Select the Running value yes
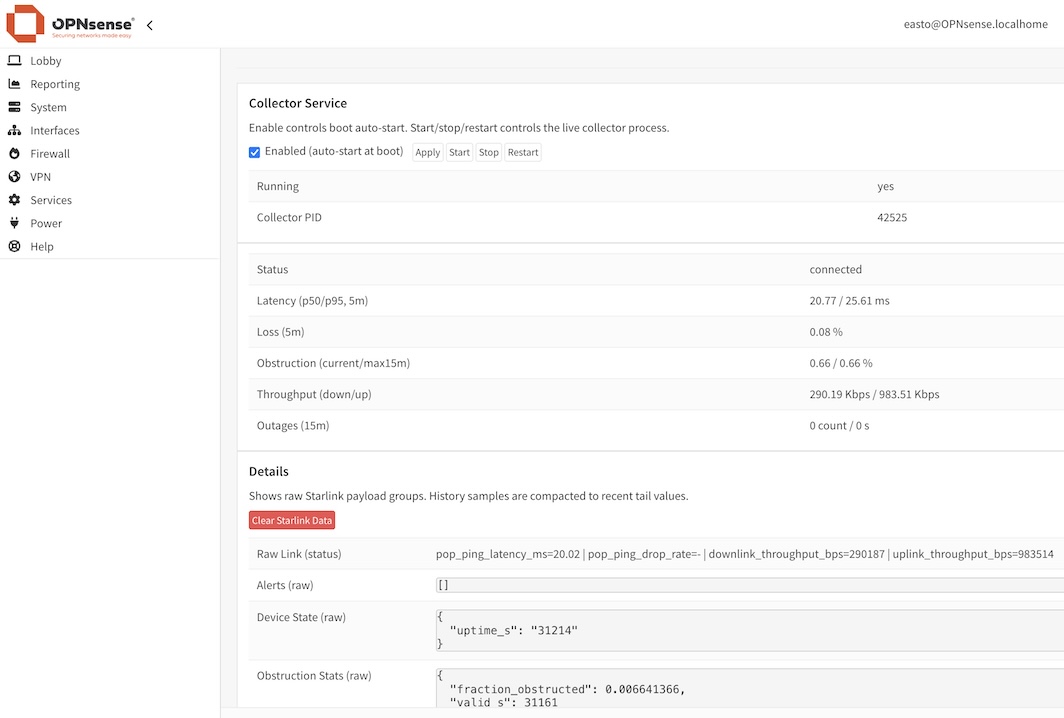The width and height of the screenshot is (1064, 718). (x=886, y=186)
